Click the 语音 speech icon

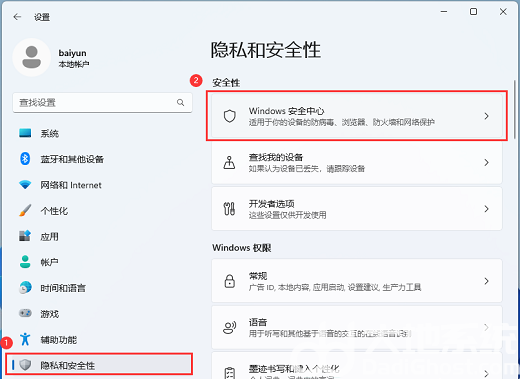(229, 327)
